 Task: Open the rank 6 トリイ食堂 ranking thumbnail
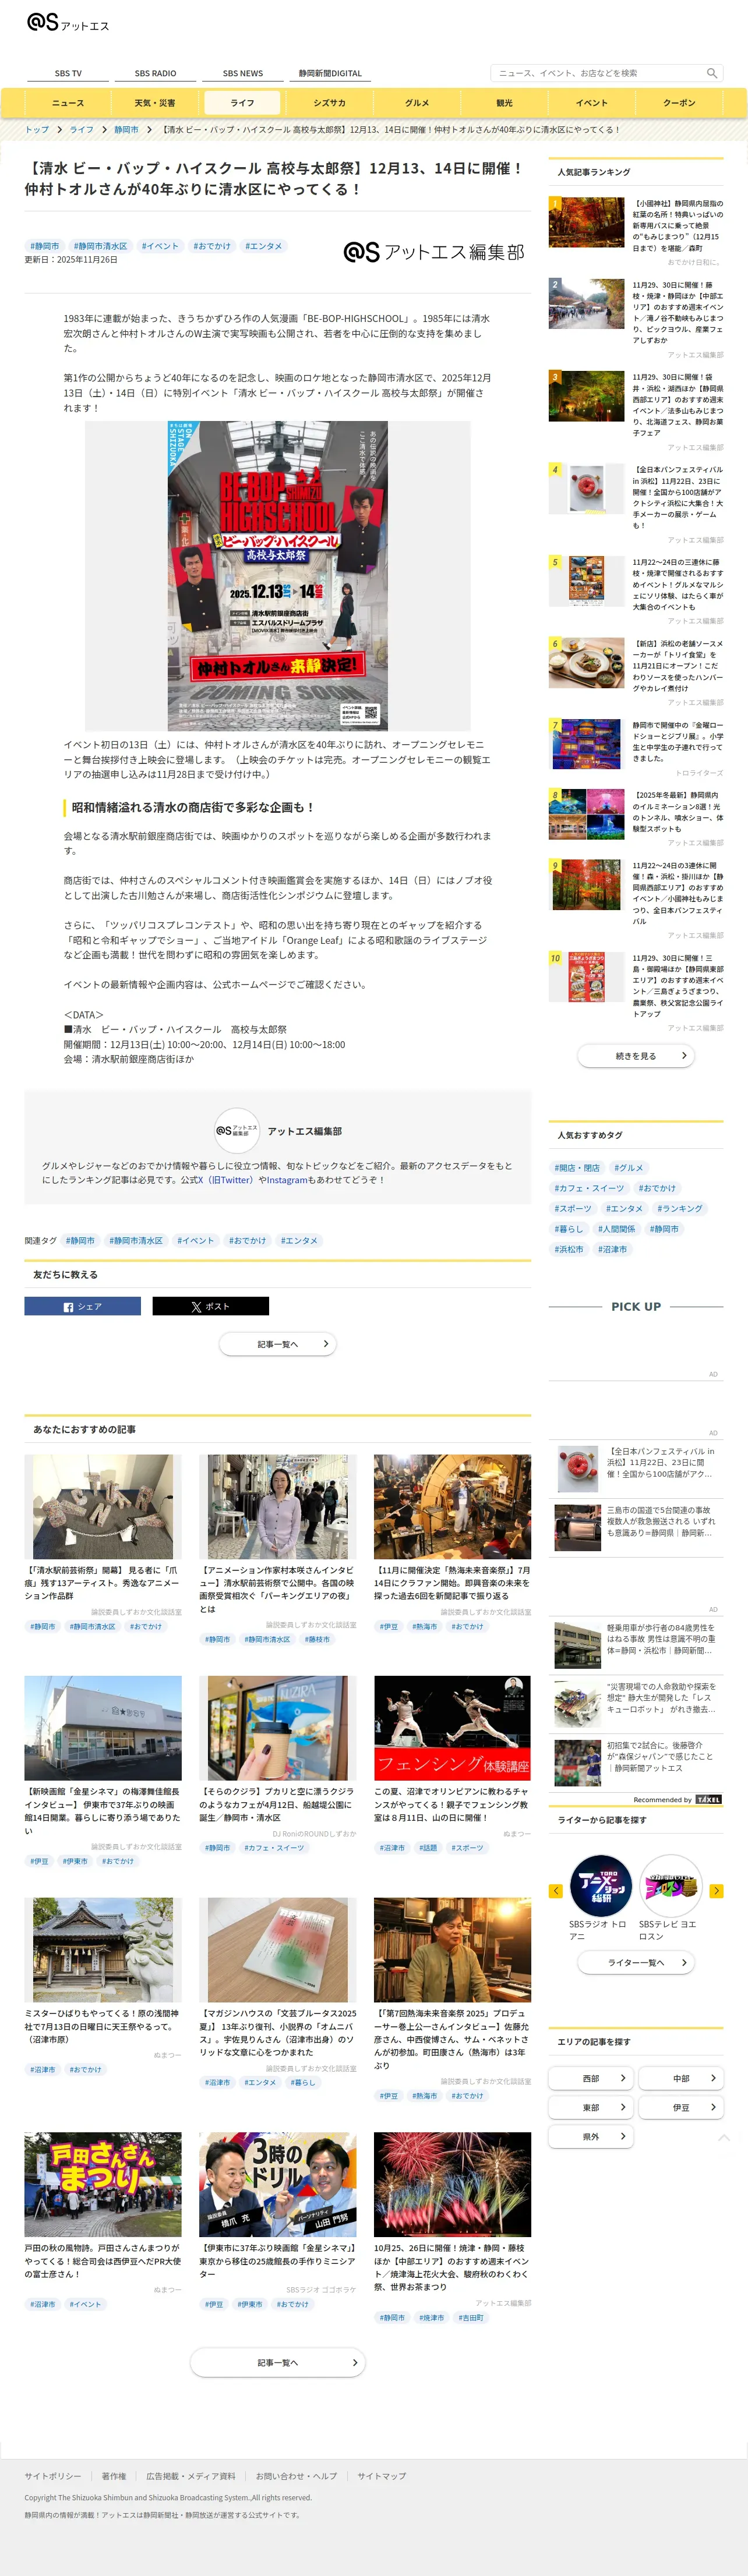tap(587, 663)
